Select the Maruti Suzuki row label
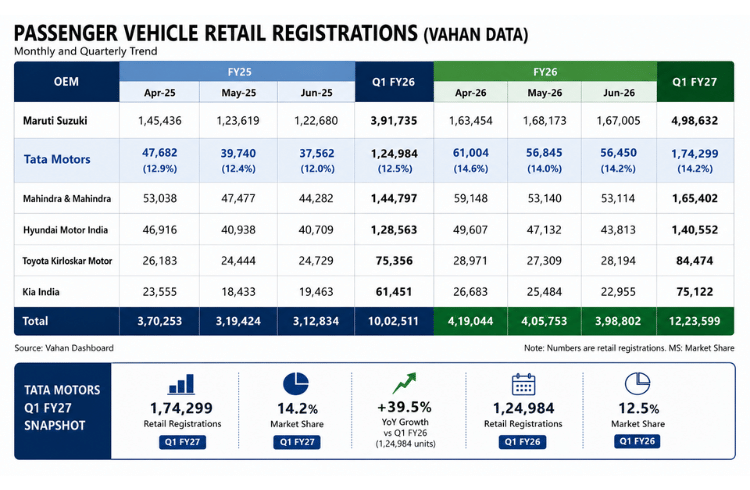Viewport: 750px width, 490px height. 55,121
